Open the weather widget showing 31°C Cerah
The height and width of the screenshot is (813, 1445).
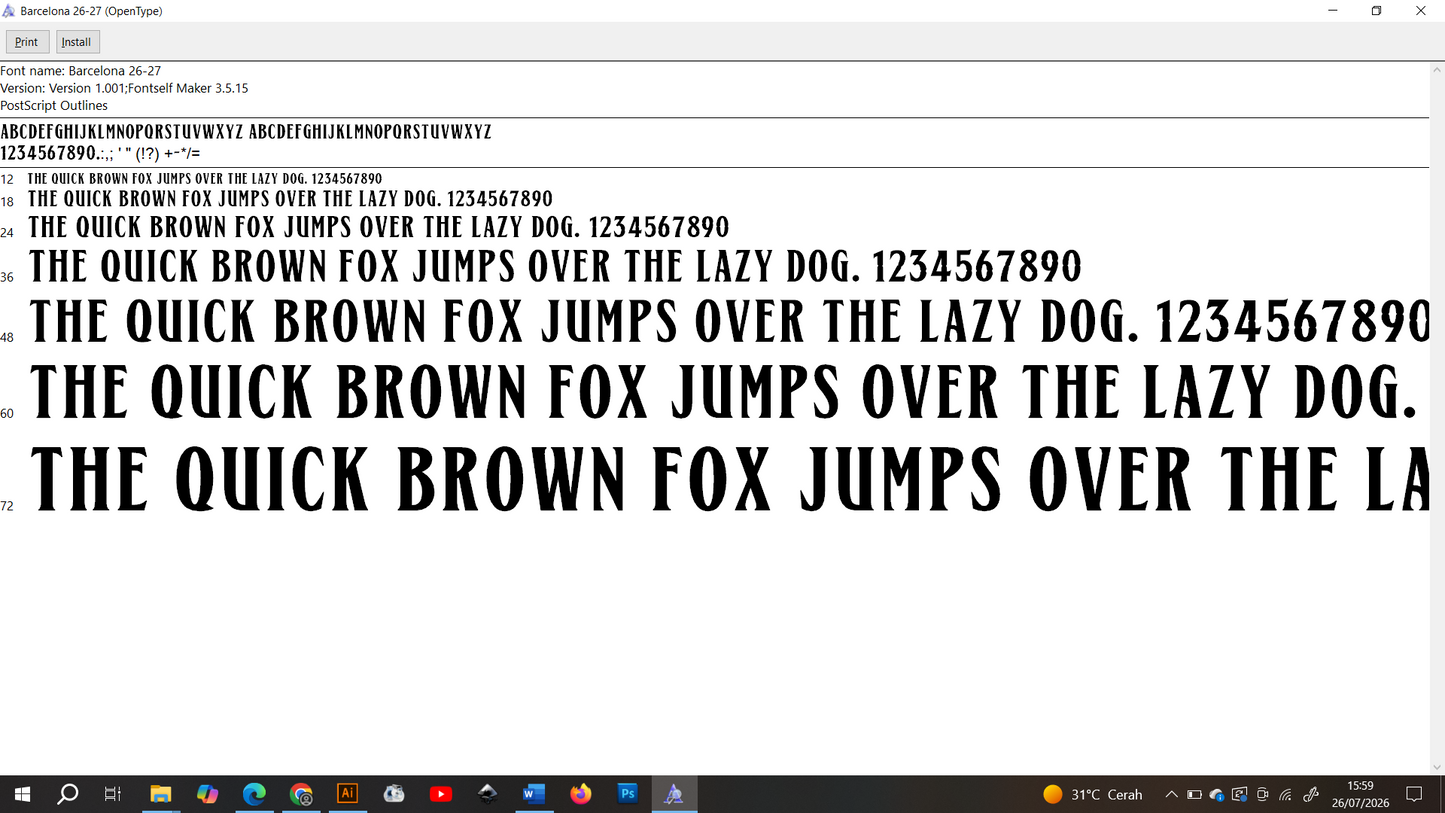coord(1092,794)
